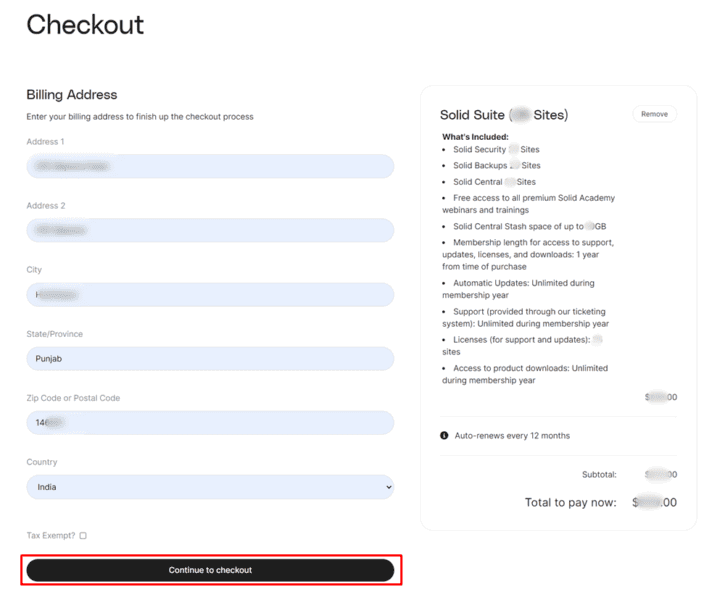Click the Solid Suite product title
This screenshot has width=725, height=600.
coord(504,115)
